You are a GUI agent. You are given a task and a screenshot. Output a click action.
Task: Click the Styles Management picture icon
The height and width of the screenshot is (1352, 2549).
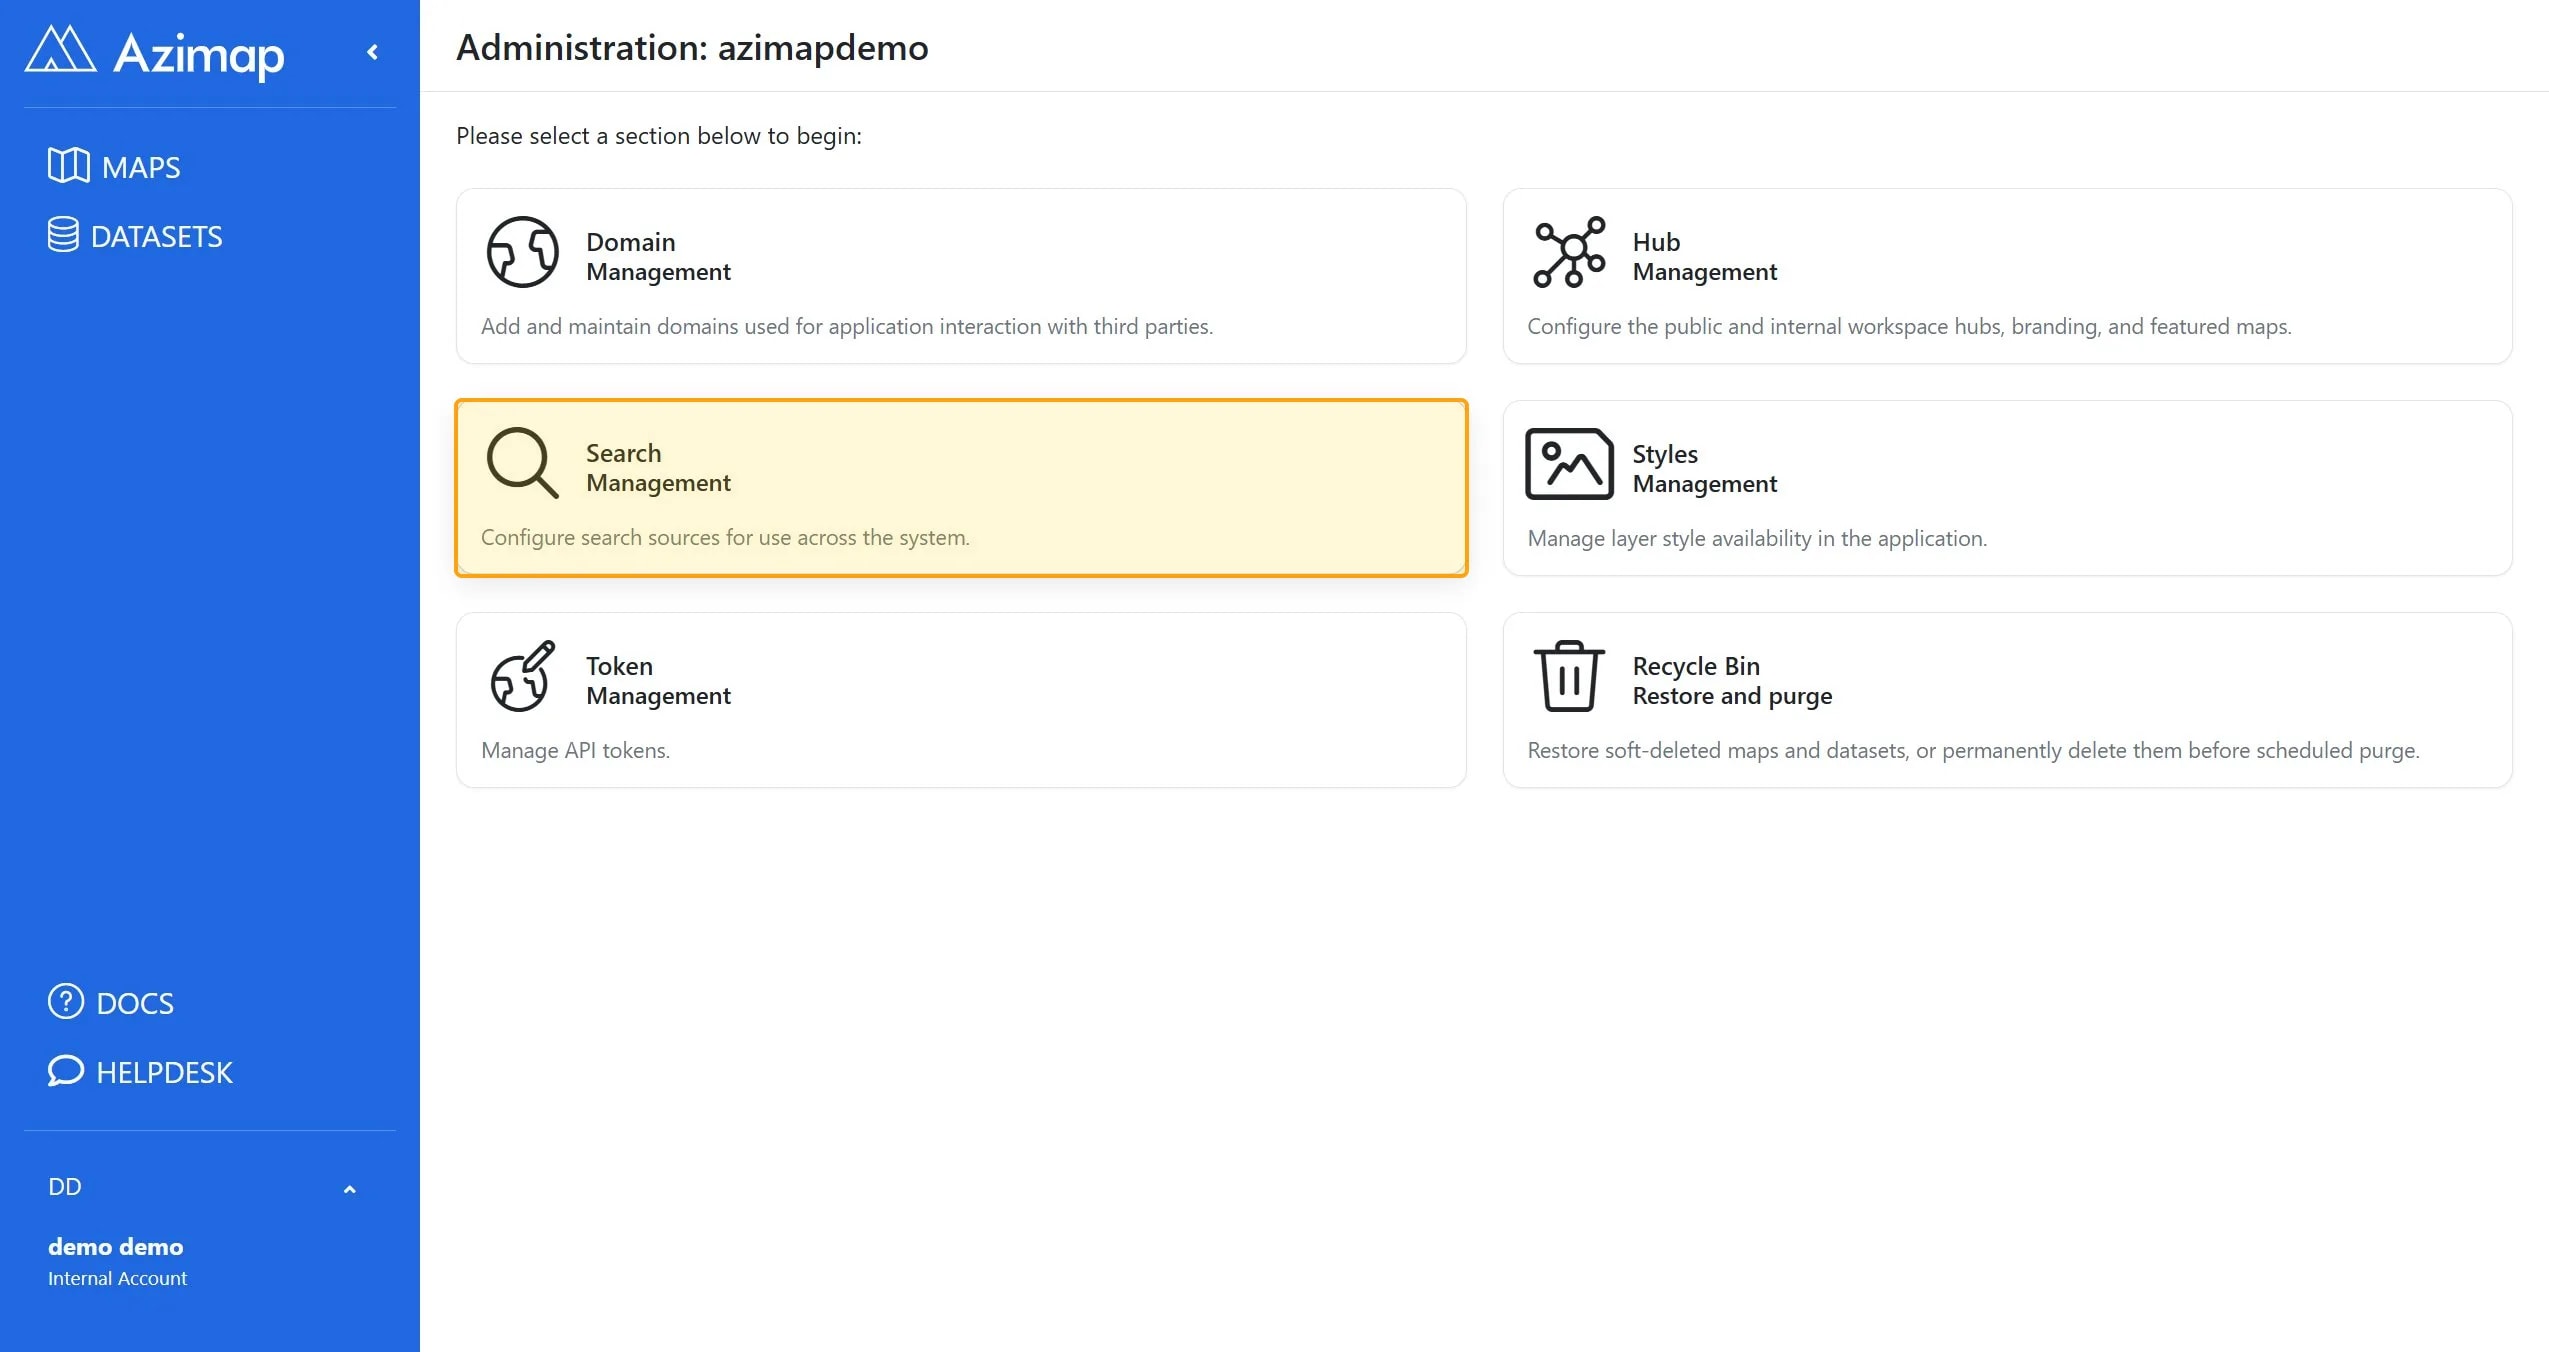[x=1569, y=464]
